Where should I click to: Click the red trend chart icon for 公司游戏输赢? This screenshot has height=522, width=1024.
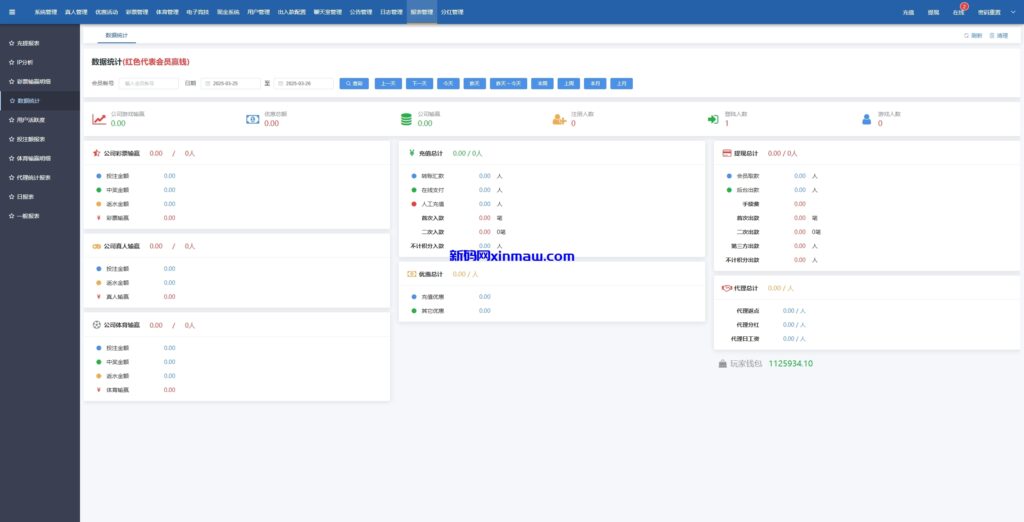coord(99,119)
